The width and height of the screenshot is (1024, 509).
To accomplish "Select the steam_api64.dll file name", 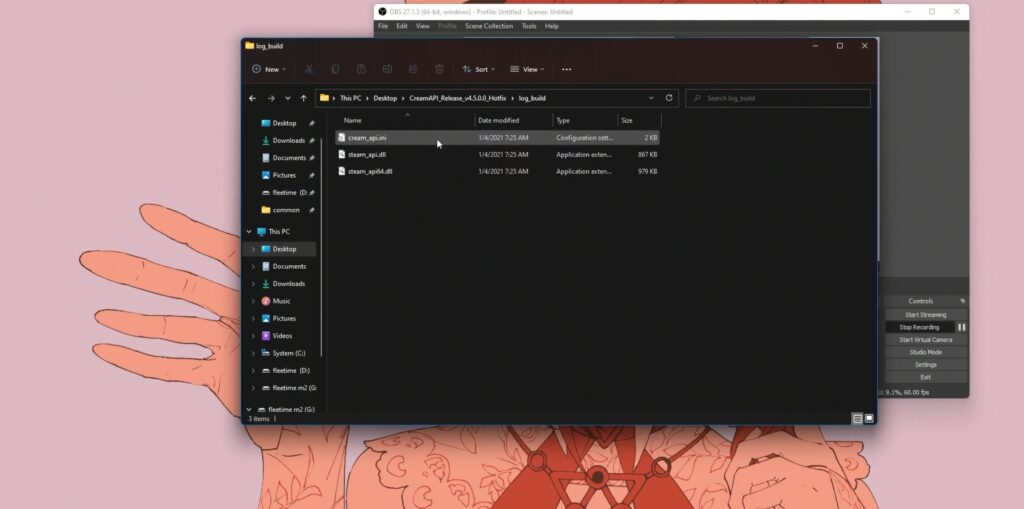I will 370,171.
